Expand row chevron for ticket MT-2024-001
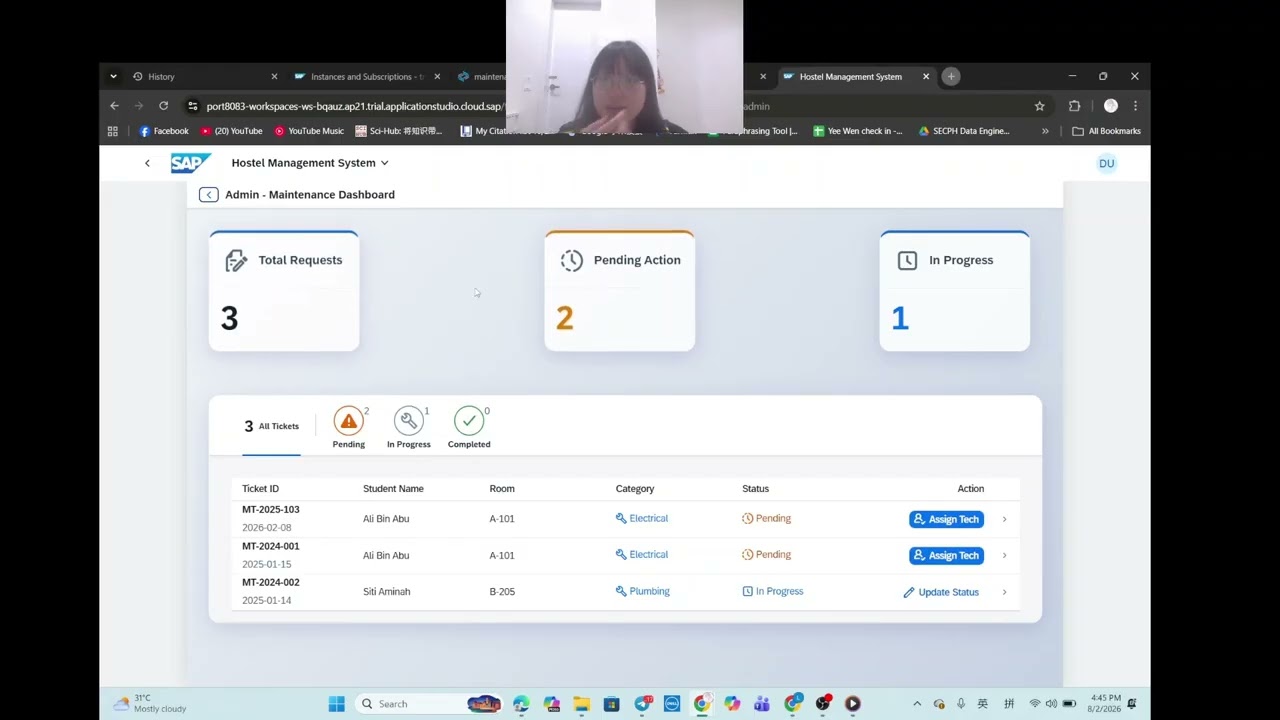Viewport: 1280px width, 720px height. pos(1004,555)
